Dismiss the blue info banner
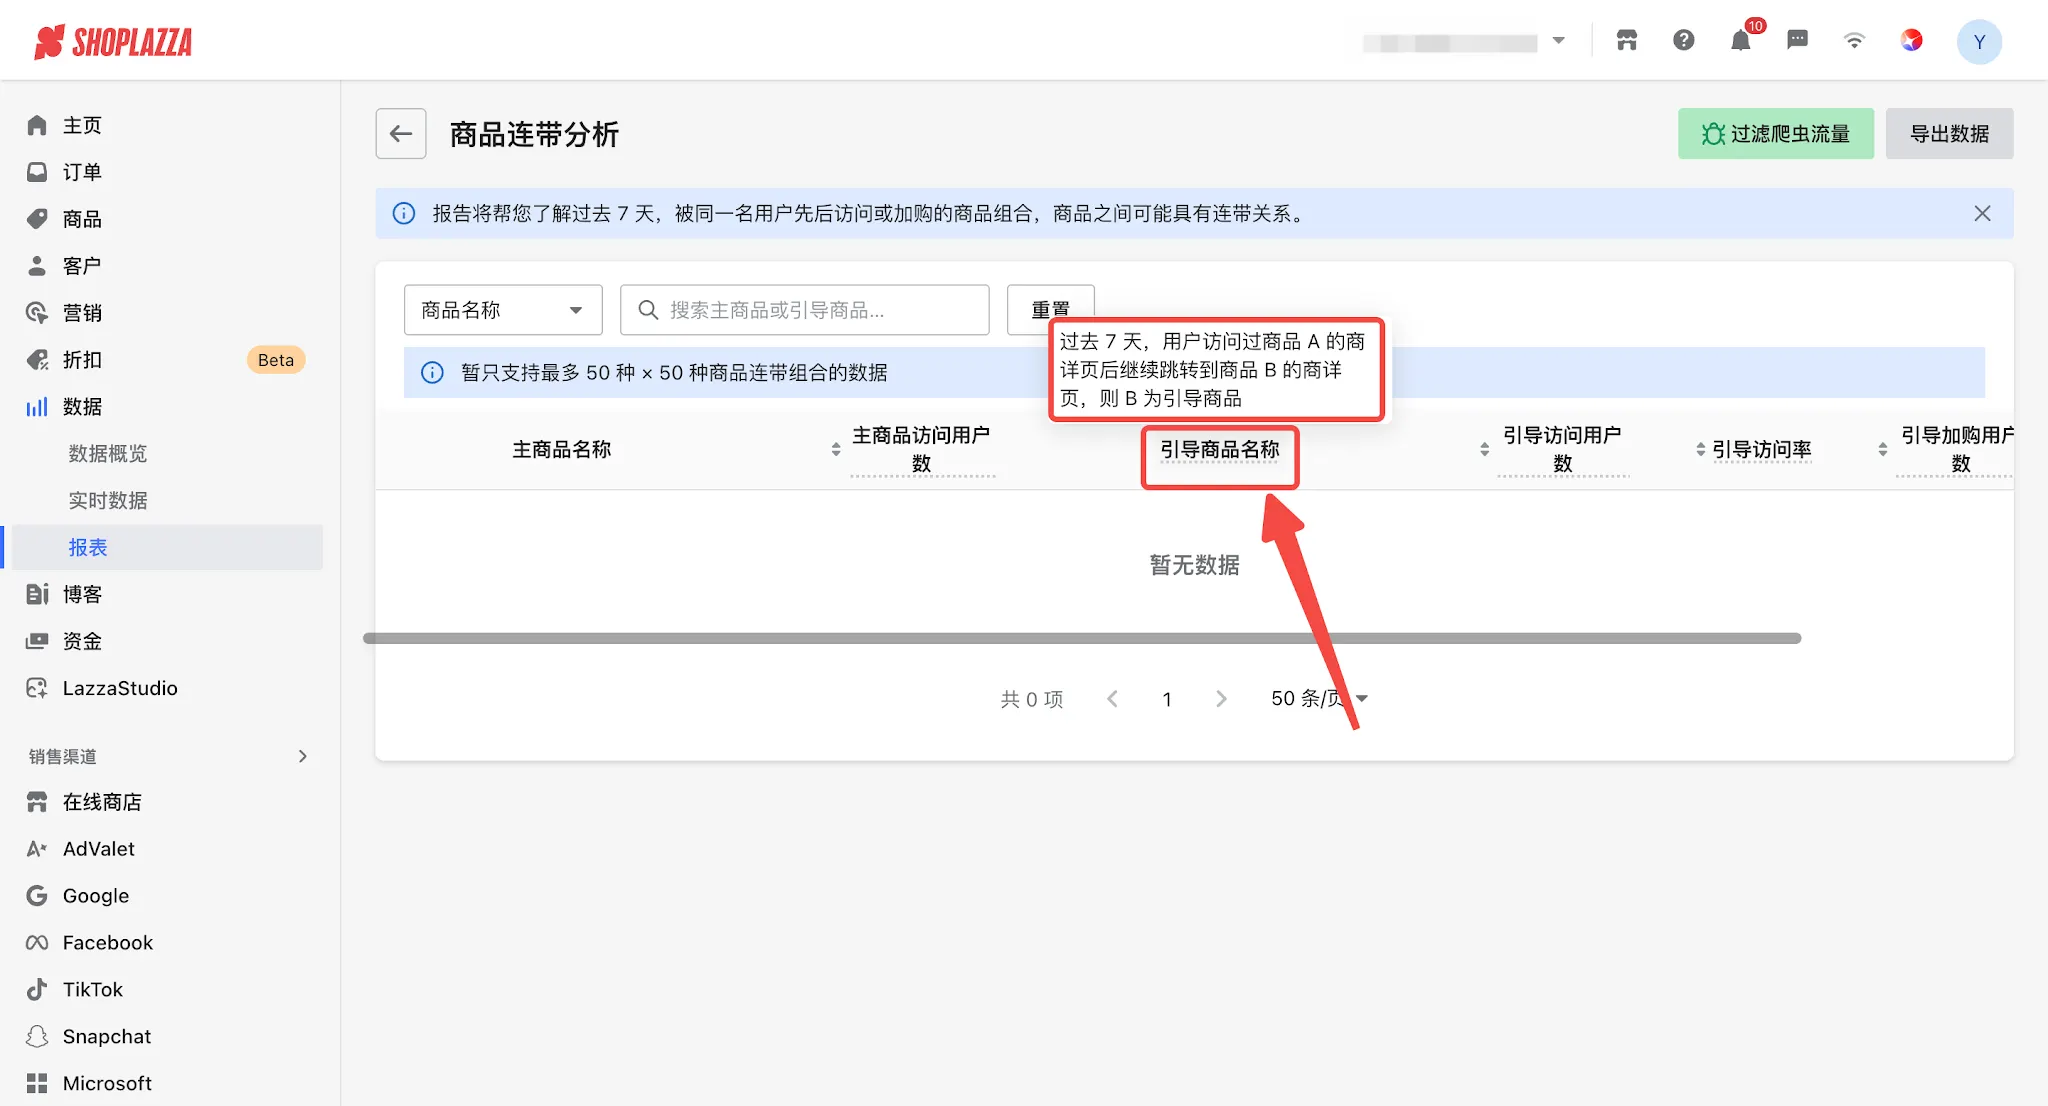The image size is (2048, 1106). [1982, 213]
